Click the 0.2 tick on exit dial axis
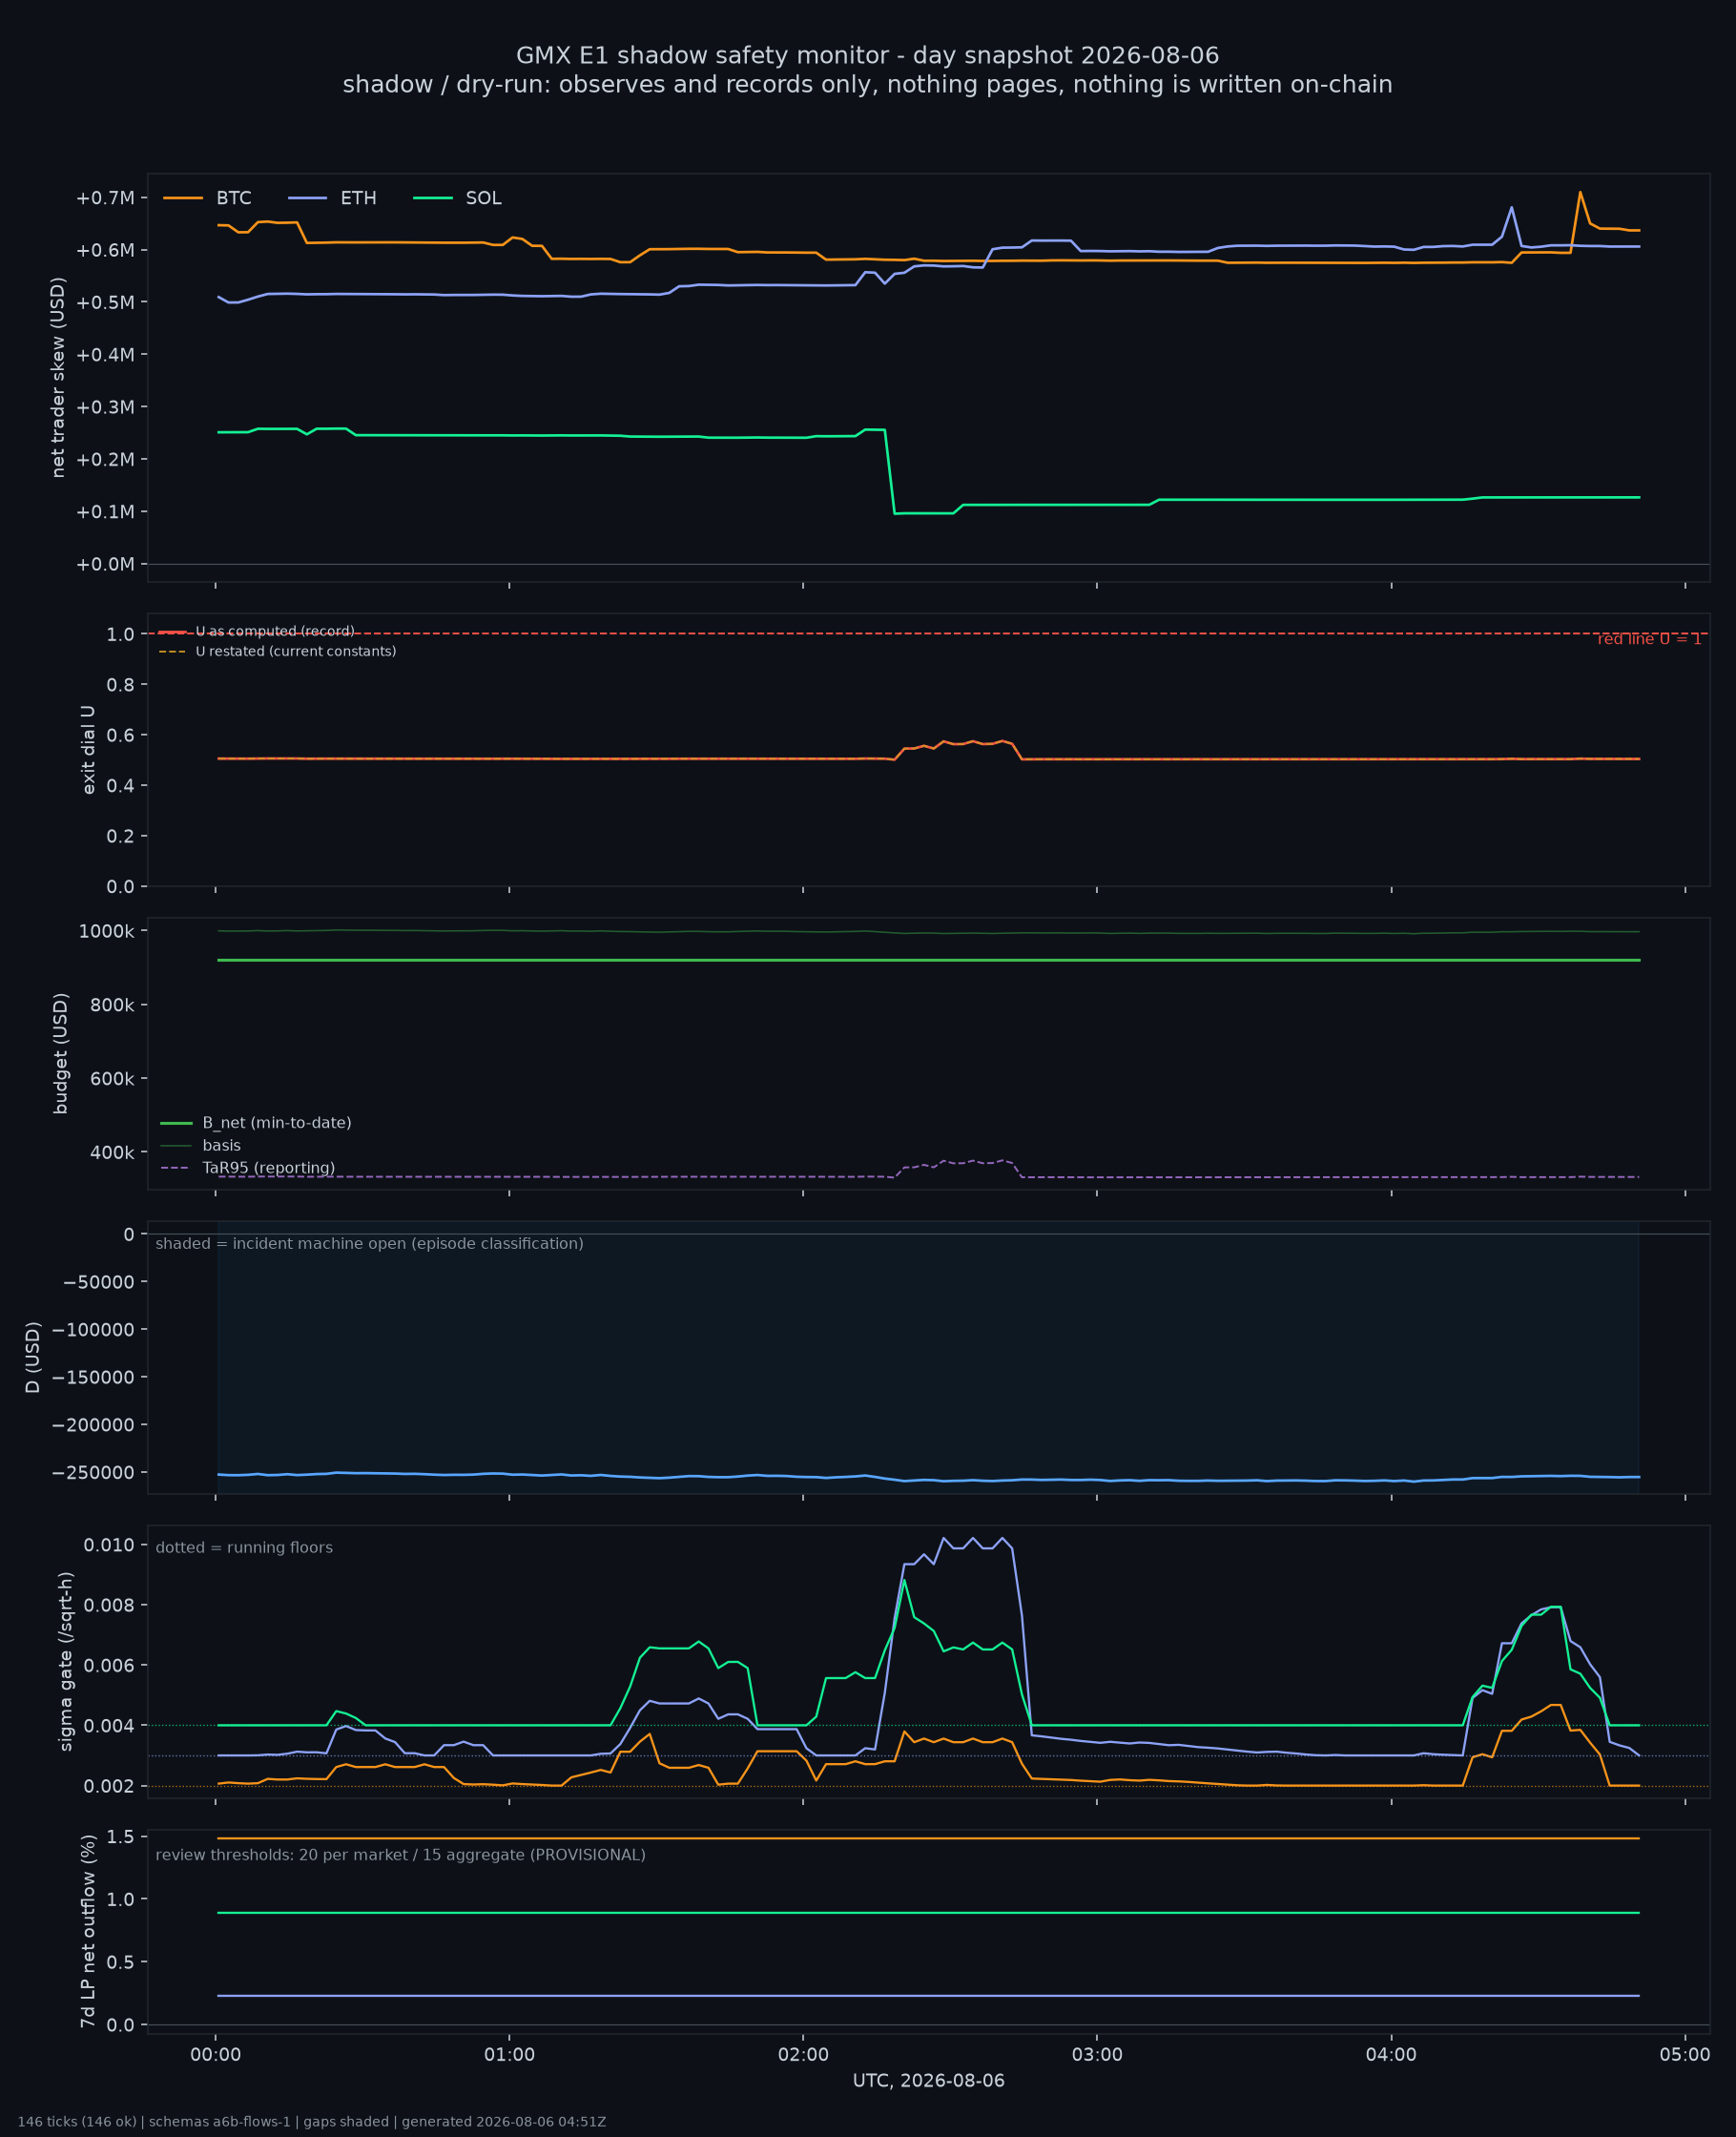 tap(121, 836)
